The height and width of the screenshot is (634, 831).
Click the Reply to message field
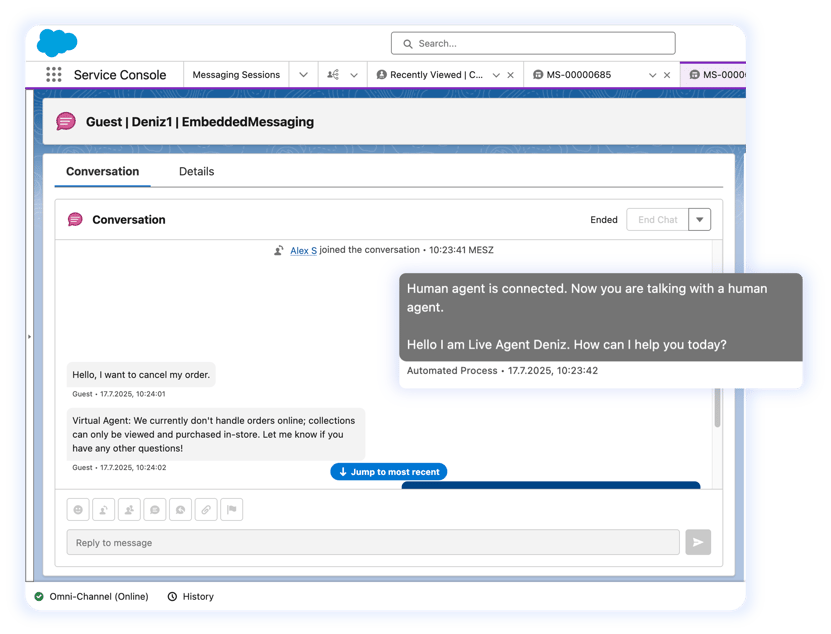coord(373,542)
